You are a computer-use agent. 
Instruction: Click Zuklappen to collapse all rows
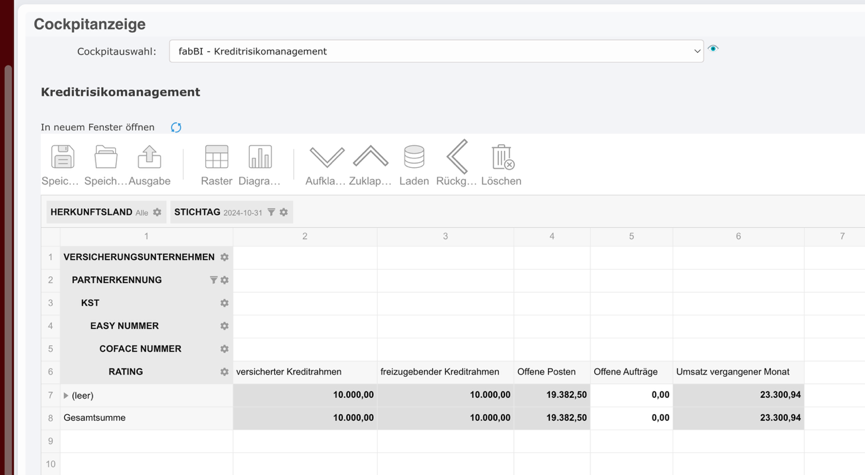pyautogui.click(x=370, y=157)
